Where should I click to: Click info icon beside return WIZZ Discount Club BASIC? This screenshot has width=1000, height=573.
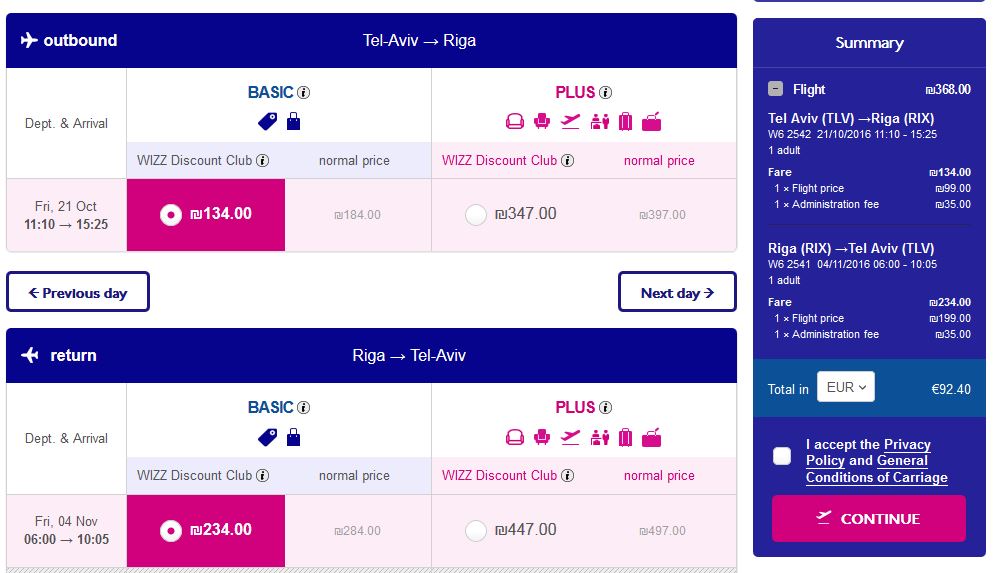click(x=262, y=475)
